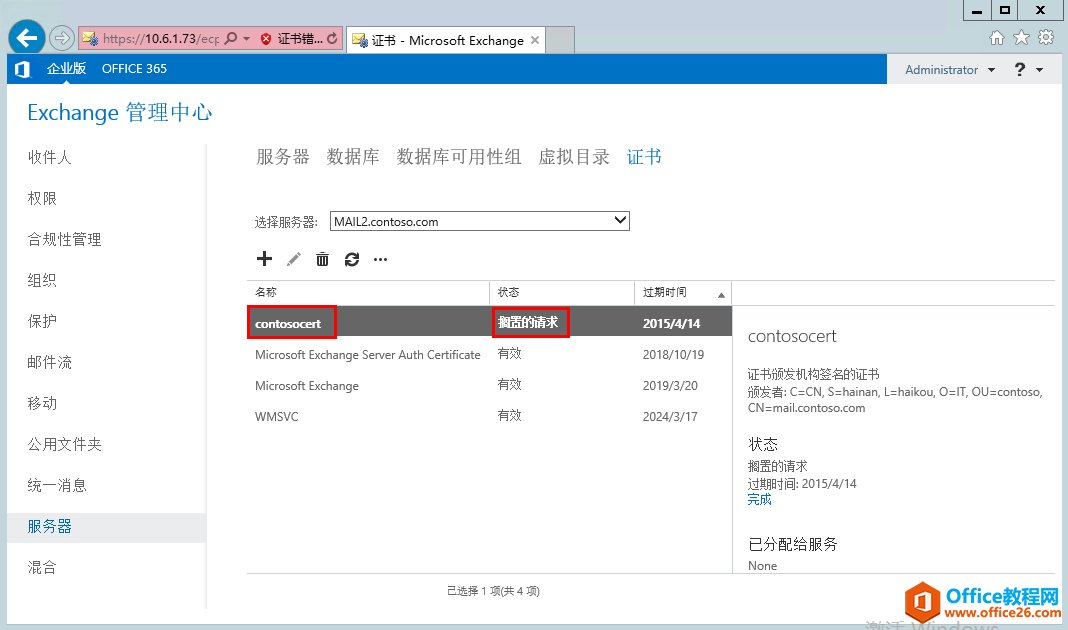Click the 完成 link in the details pane

(759, 499)
